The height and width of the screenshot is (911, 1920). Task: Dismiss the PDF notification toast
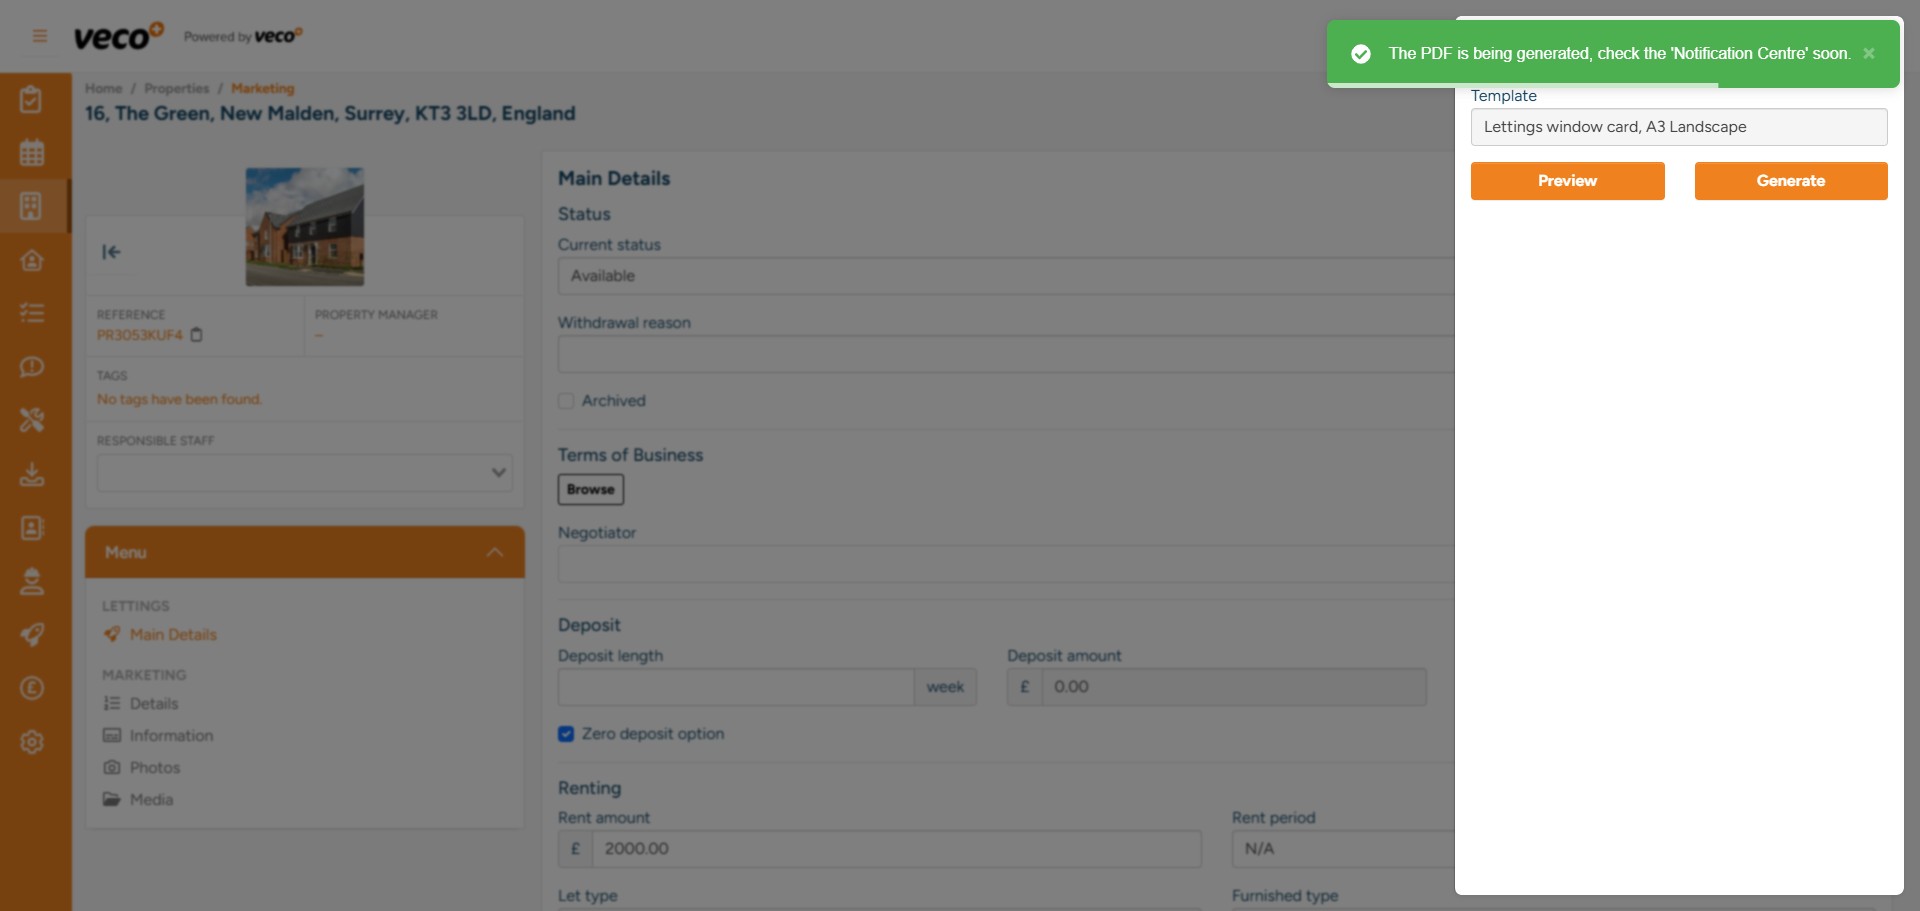pos(1868,54)
